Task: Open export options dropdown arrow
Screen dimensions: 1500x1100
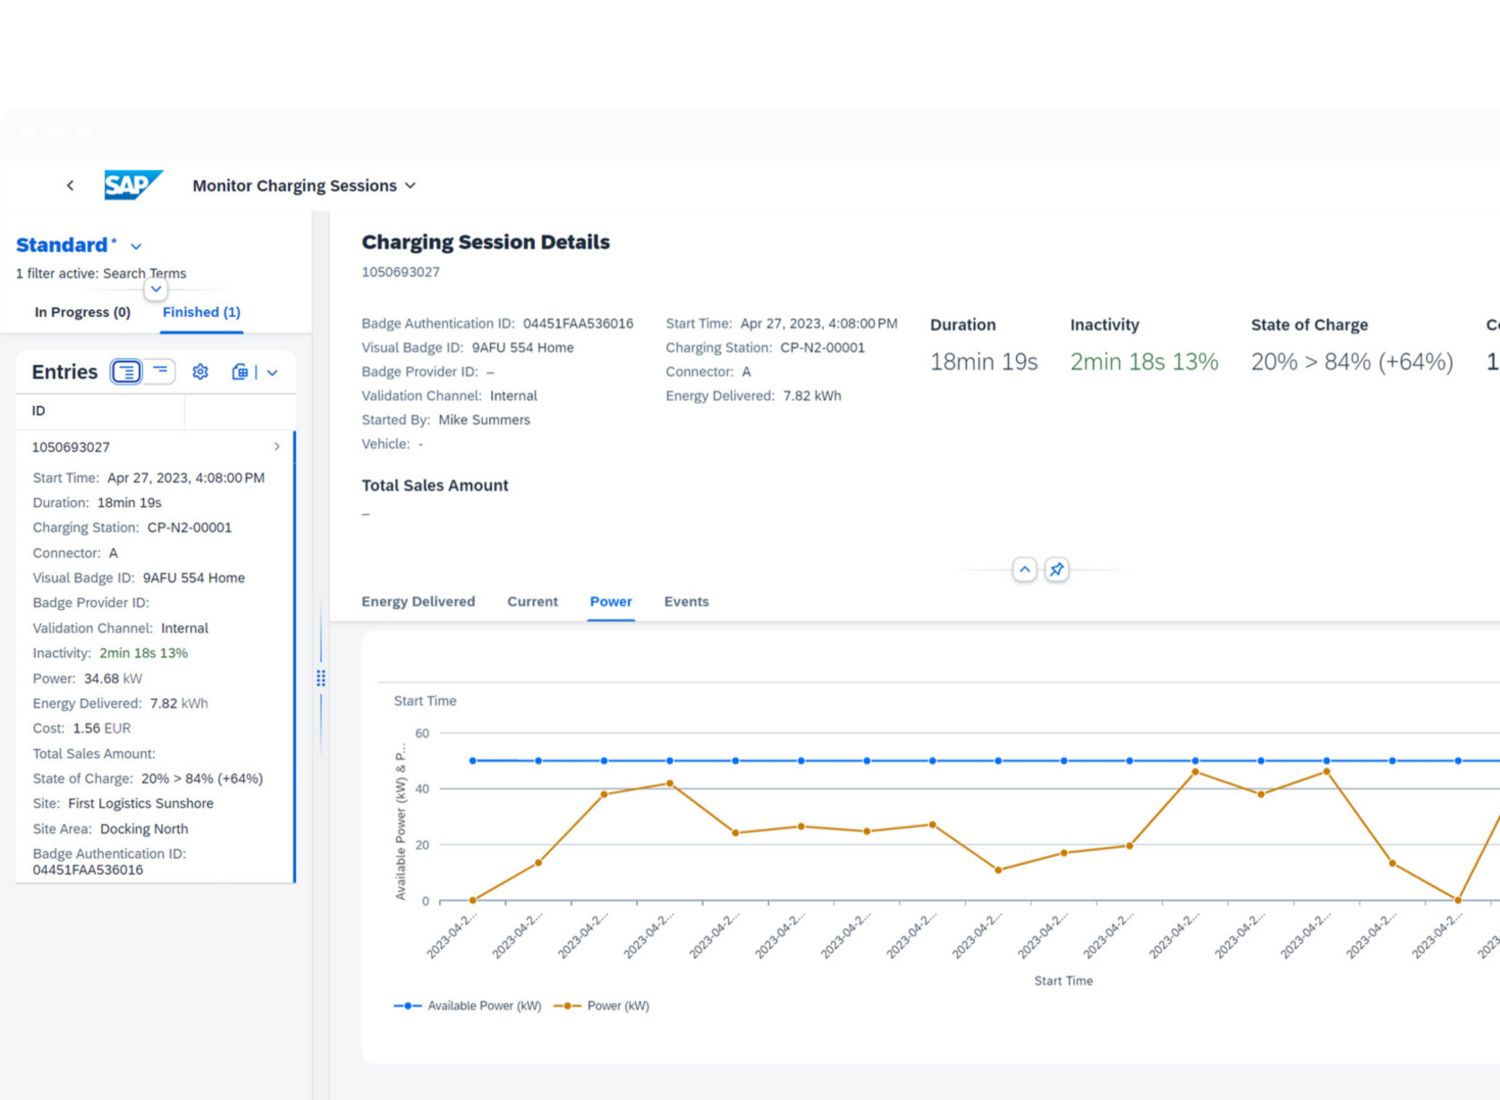Action: (x=272, y=373)
